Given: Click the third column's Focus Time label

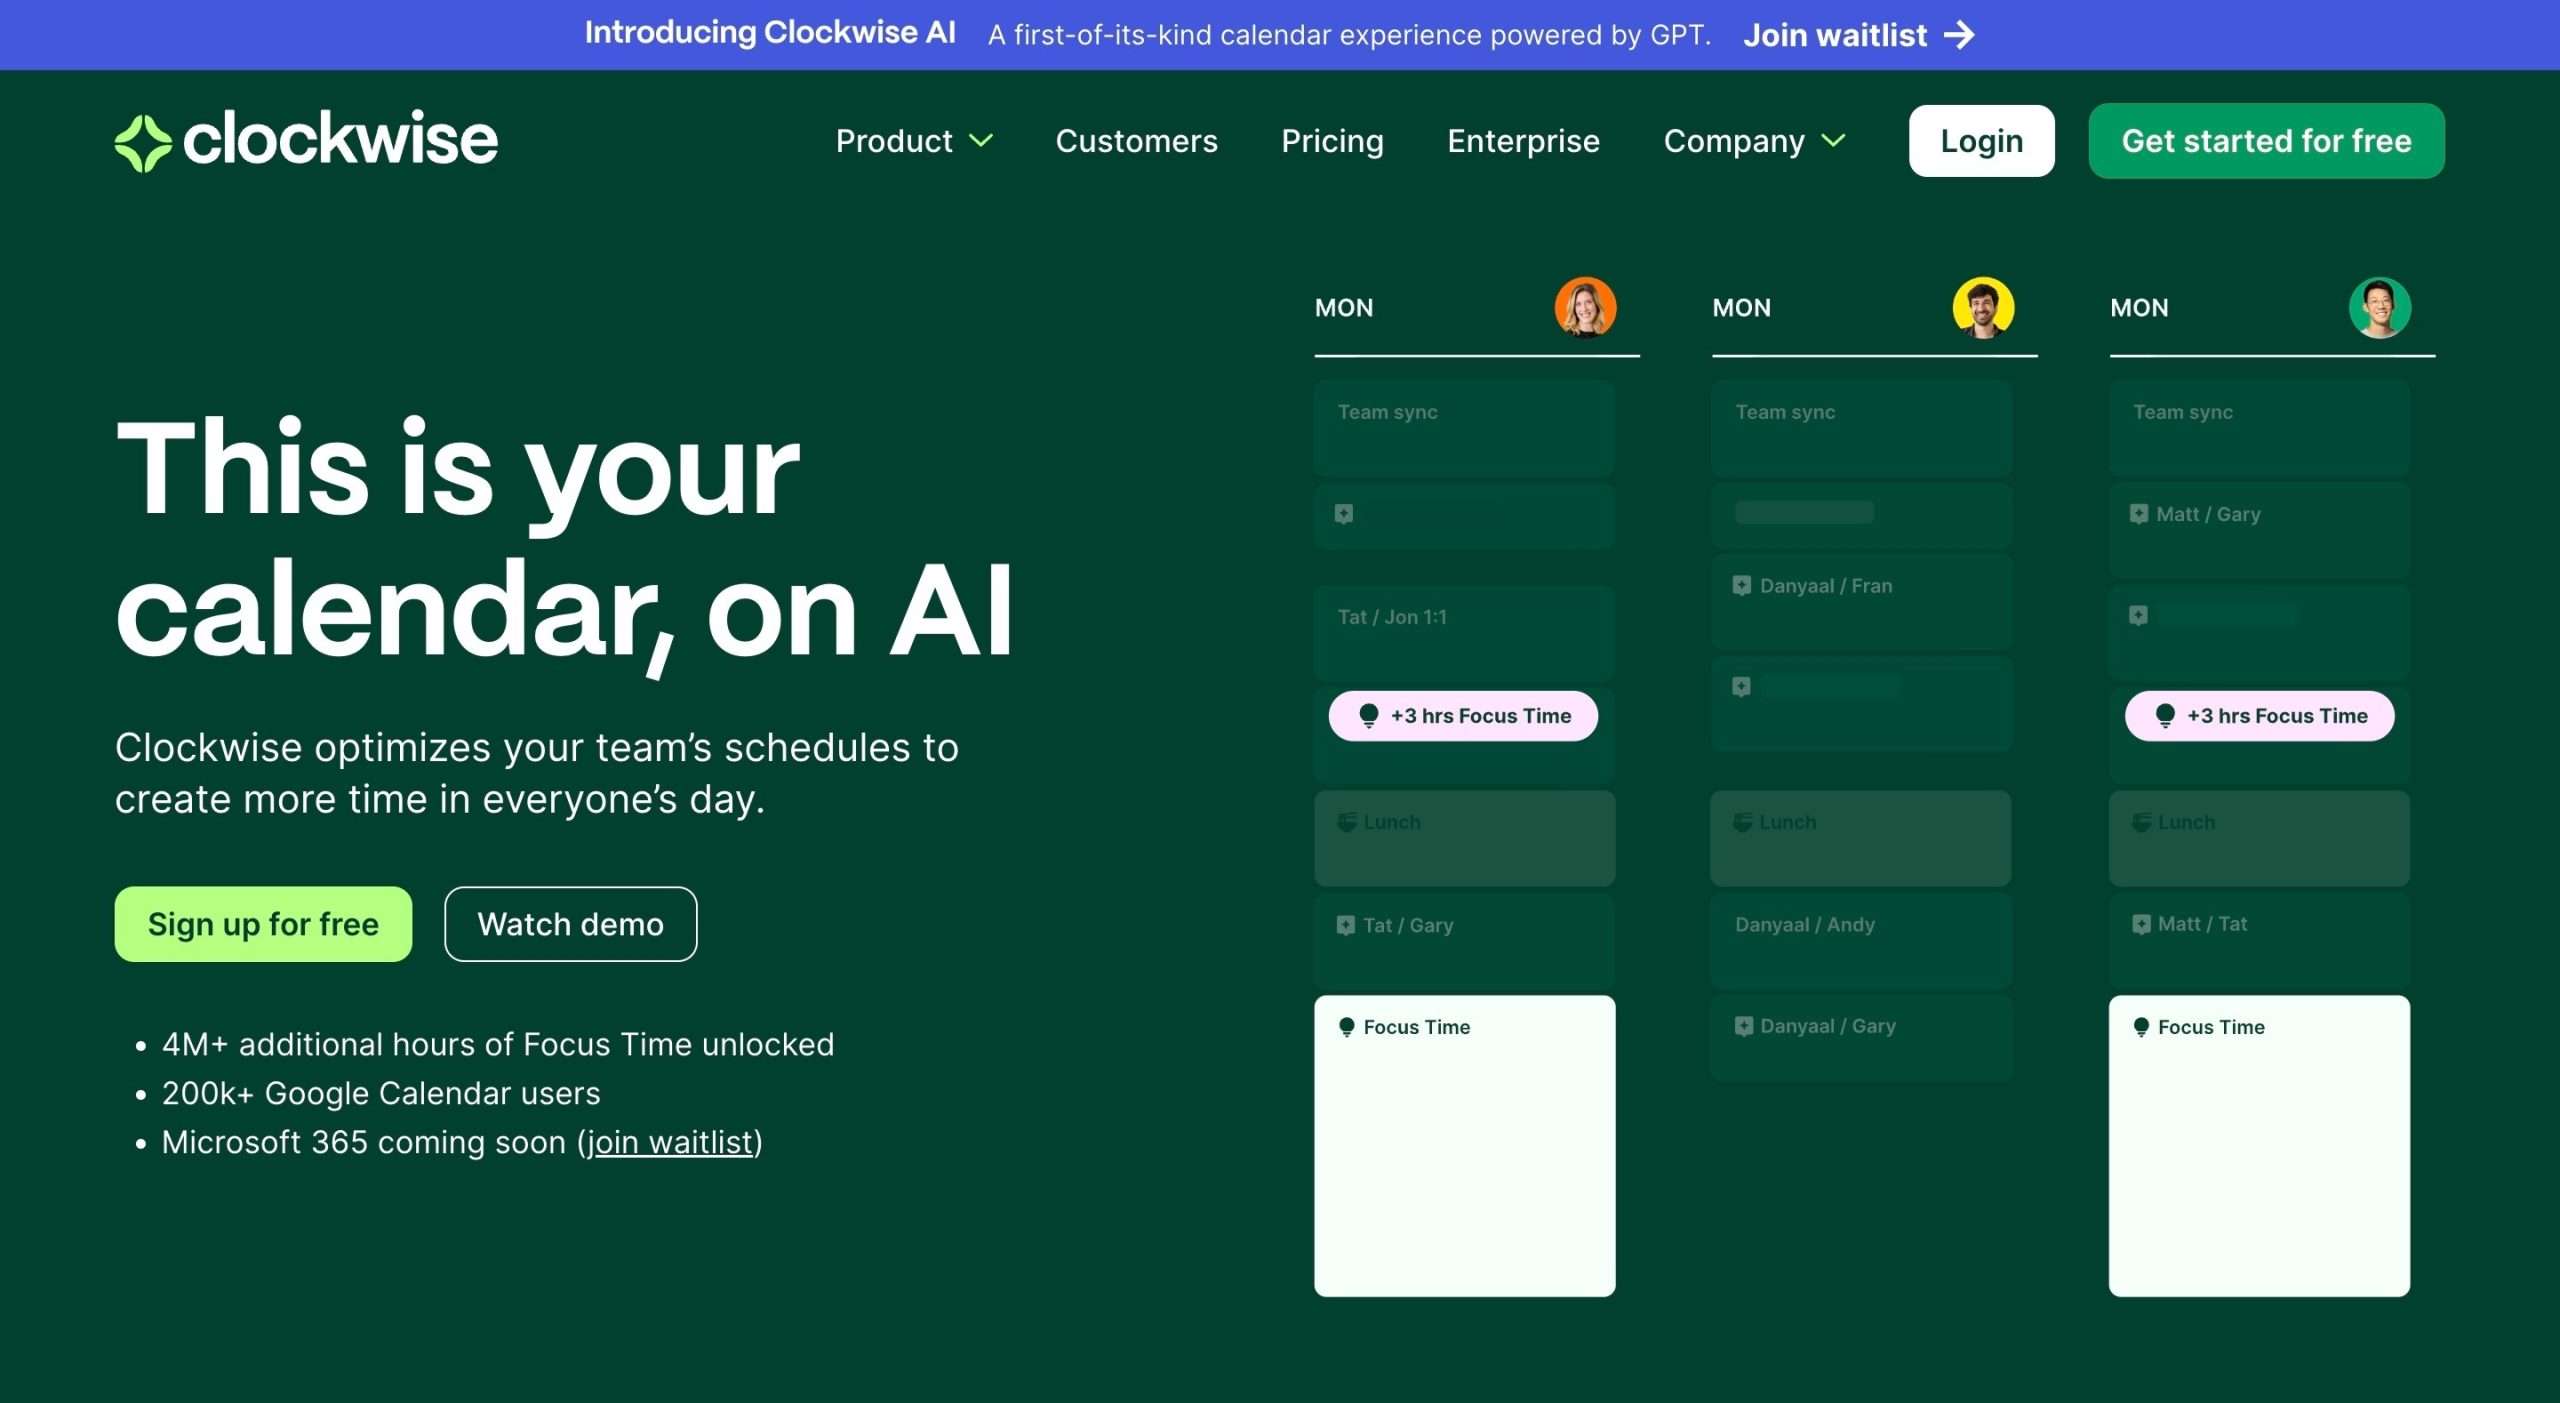Looking at the screenshot, I should [x=2211, y=1027].
